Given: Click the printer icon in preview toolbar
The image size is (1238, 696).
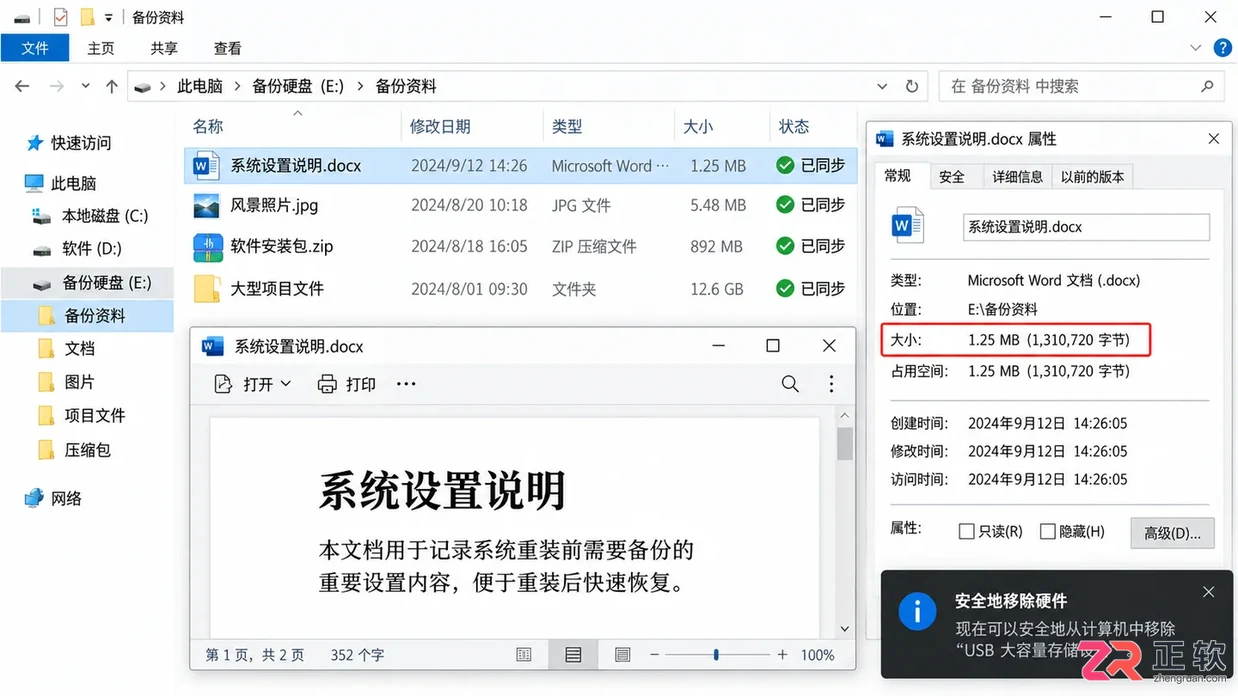Looking at the screenshot, I should [x=327, y=384].
